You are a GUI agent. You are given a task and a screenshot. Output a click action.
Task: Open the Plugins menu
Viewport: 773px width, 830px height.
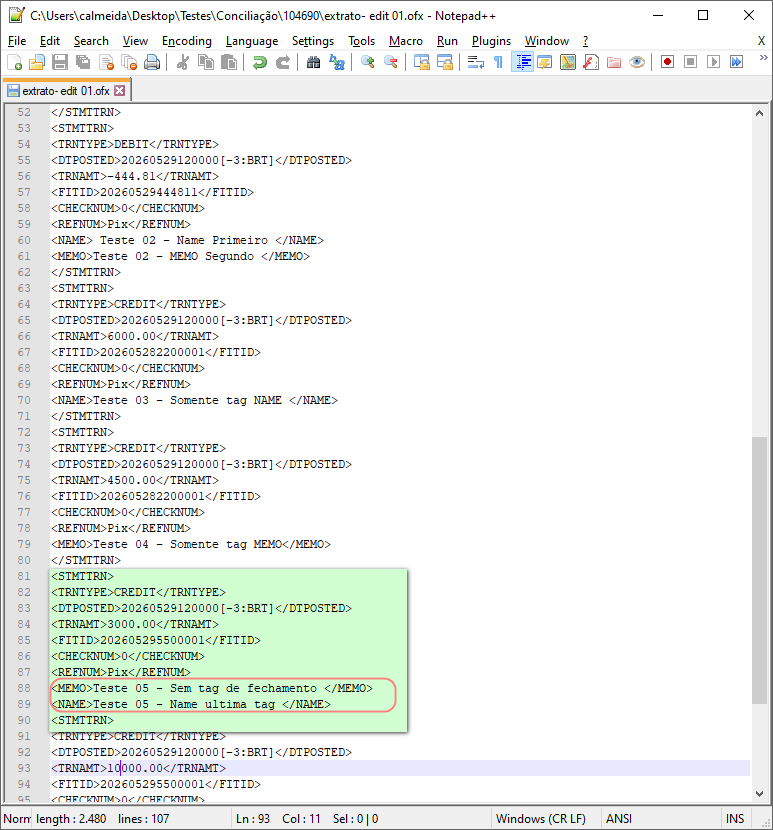[x=491, y=41]
